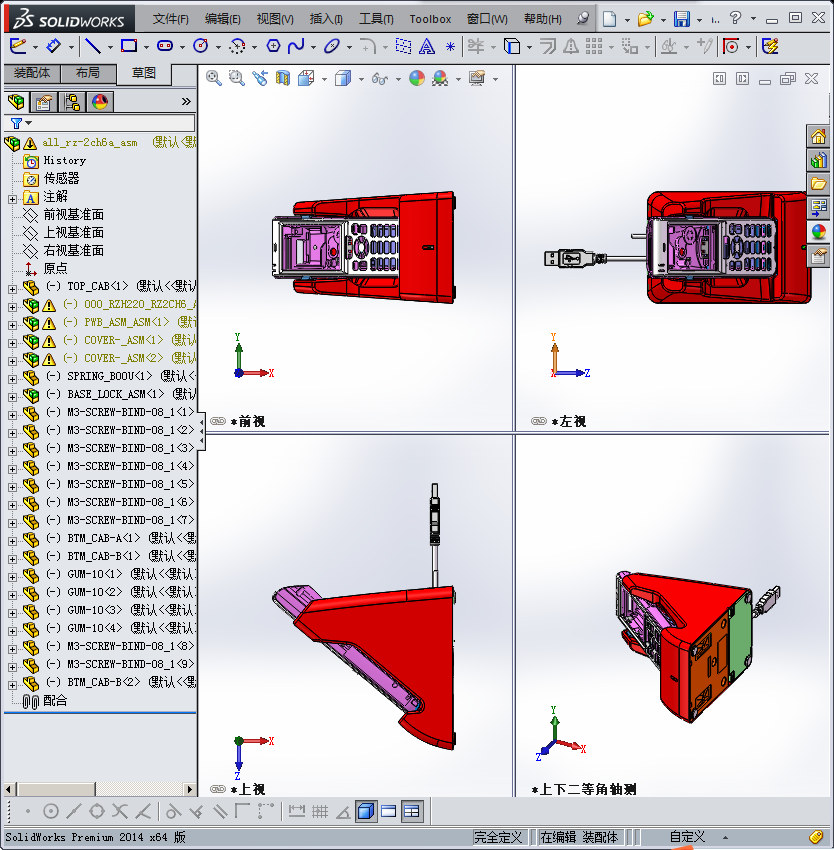Open File Explorer folder icon in task pane
Screen dimensions: 834x850
pos(818,184)
